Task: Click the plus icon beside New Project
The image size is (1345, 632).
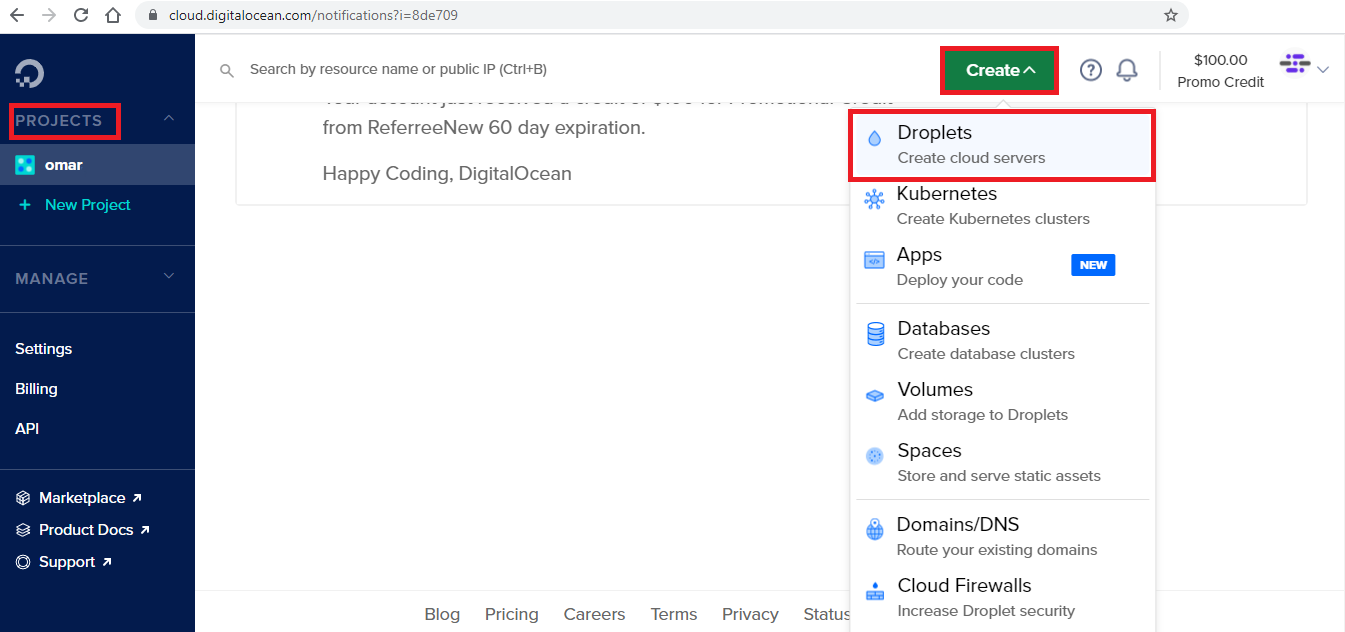Action: [25, 205]
